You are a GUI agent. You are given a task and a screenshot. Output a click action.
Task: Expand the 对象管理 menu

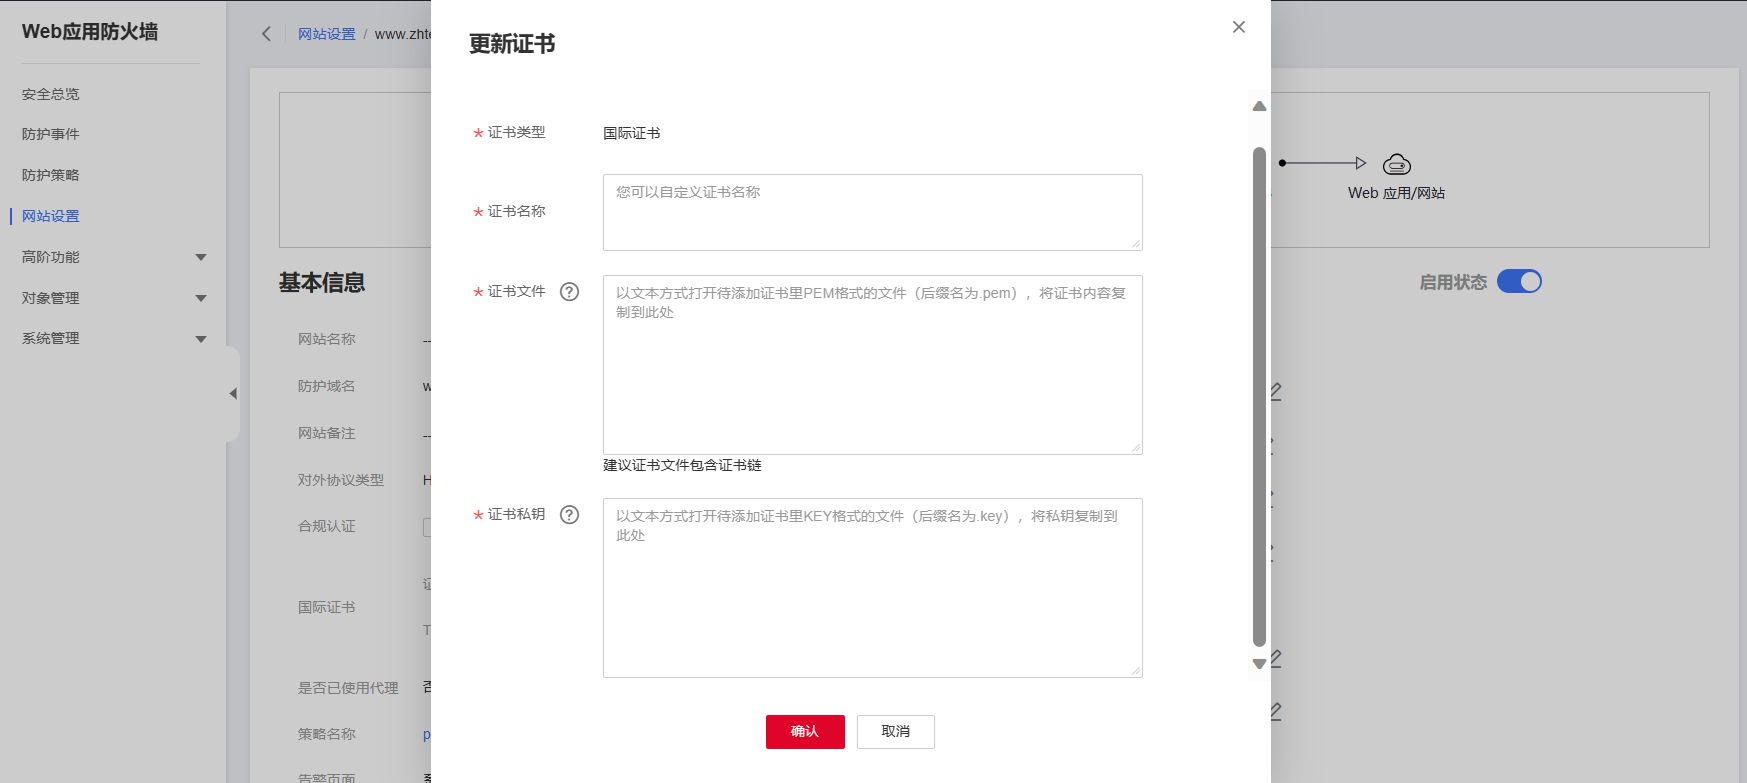[201, 298]
